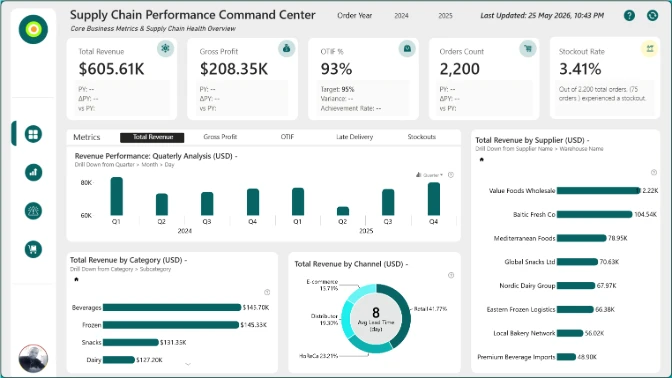Select Nordic Dairy Group supplier bar
This screenshot has height=378, width=672.
(x=576, y=285)
